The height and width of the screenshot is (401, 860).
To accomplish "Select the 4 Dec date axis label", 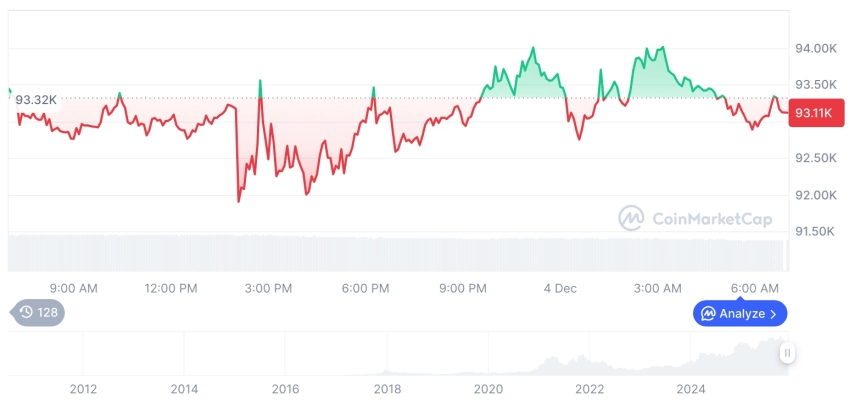I will pyautogui.click(x=560, y=288).
